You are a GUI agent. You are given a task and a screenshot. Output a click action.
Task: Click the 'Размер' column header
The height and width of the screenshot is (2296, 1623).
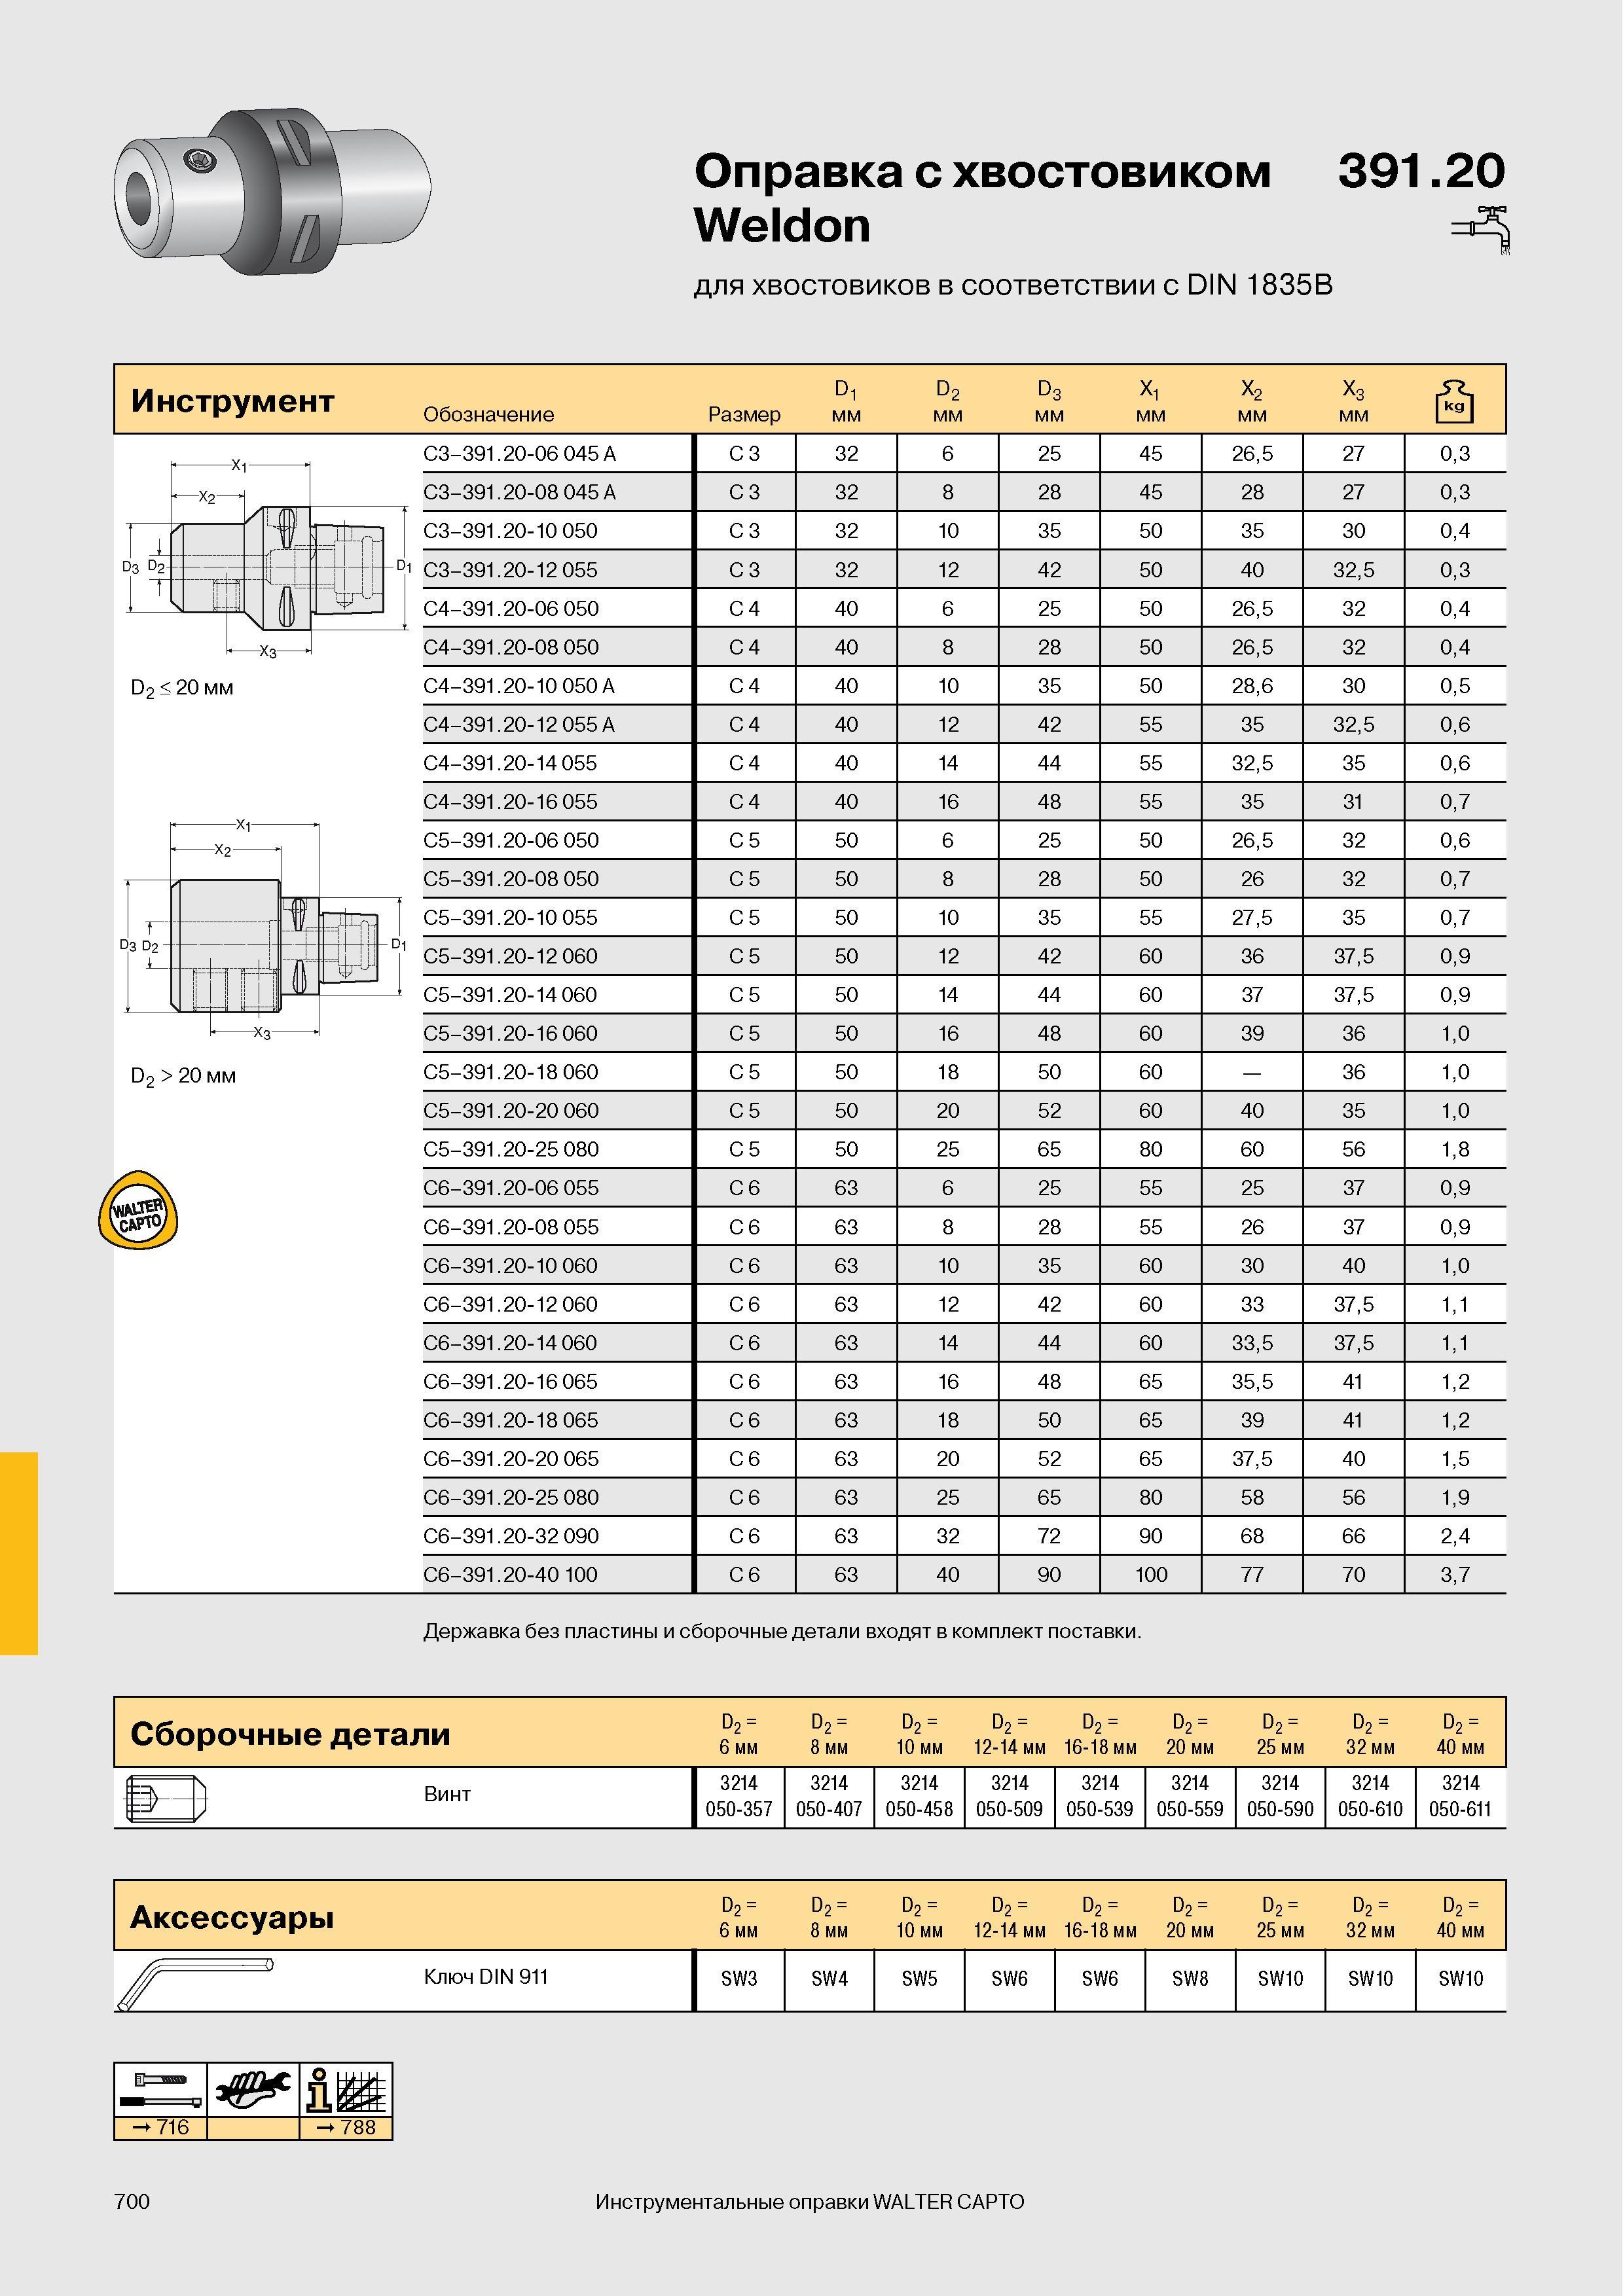[x=744, y=414]
